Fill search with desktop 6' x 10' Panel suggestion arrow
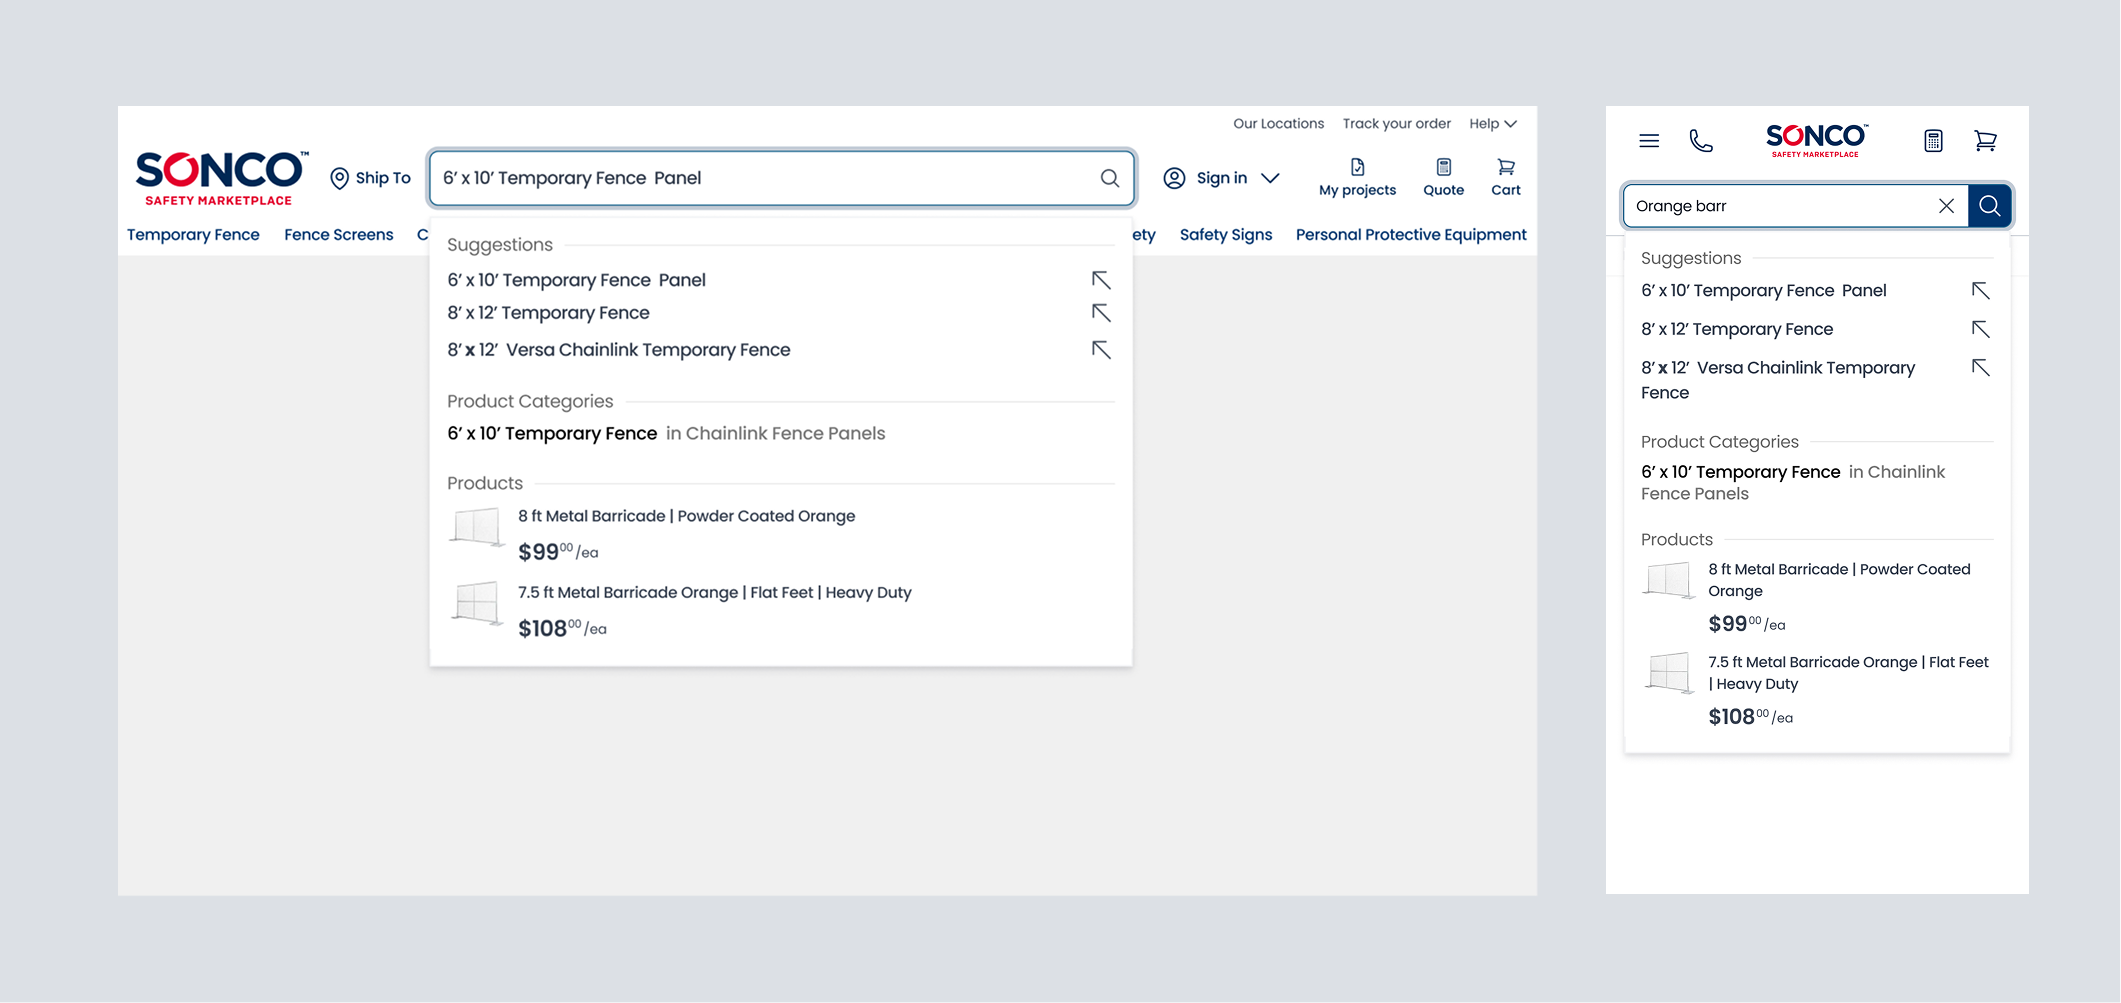The width and height of the screenshot is (2121, 1003). [1101, 280]
